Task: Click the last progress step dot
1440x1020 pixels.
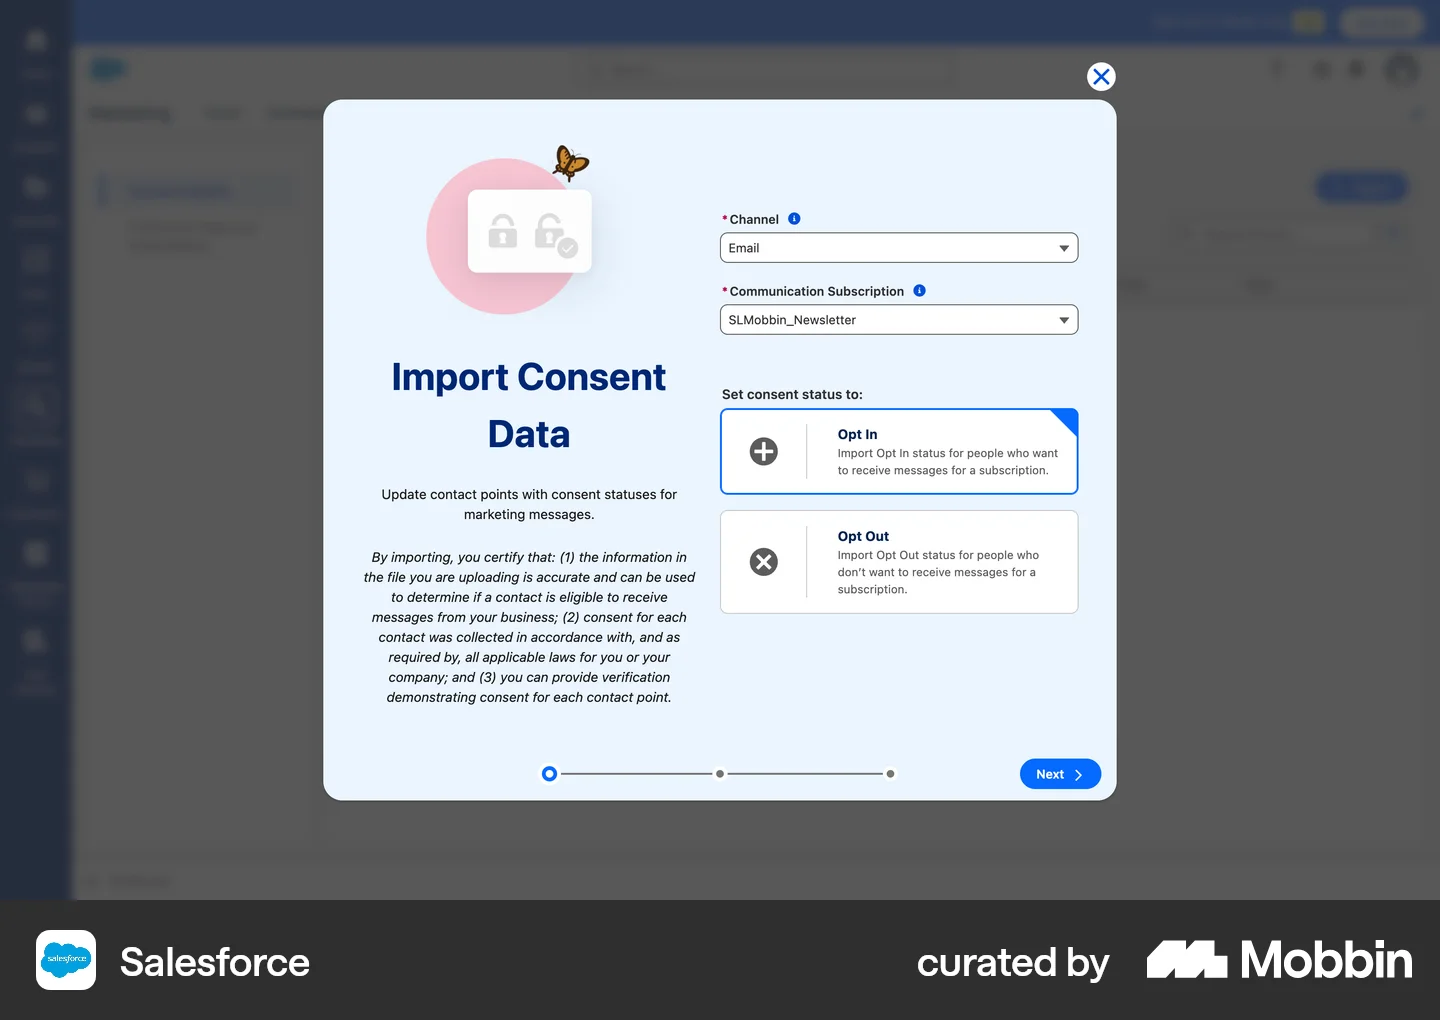Action: (x=890, y=774)
